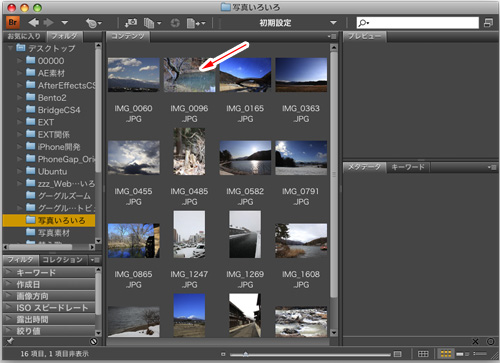
Task: Click the cancel X icon in metadata panel
Action: point(476,341)
